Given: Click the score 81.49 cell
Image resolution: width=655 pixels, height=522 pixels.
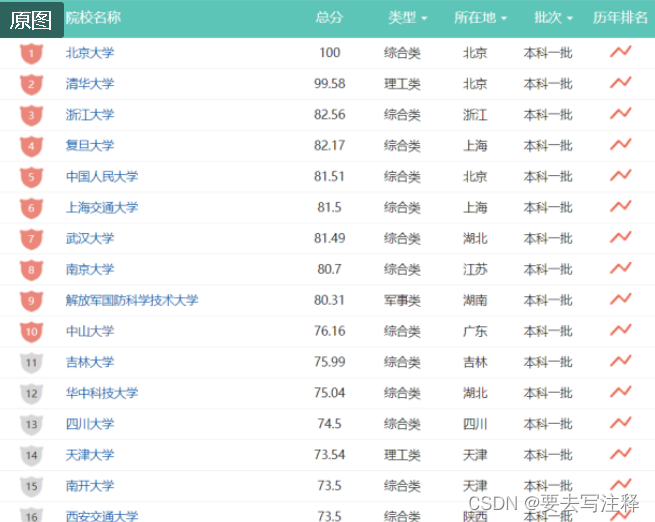Looking at the screenshot, I should (330, 238).
